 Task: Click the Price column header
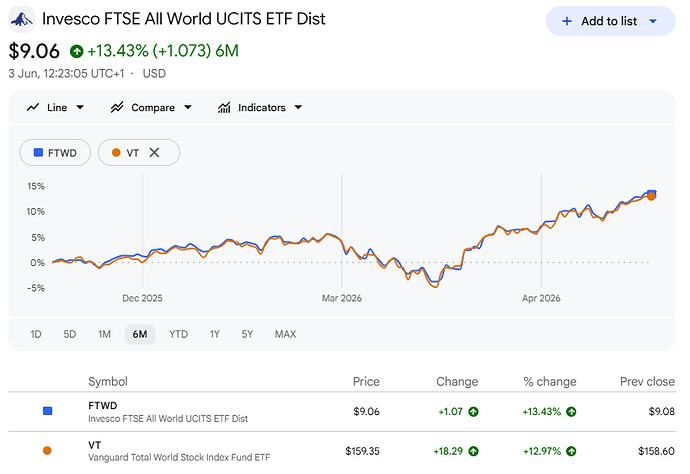tap(366, 382)
